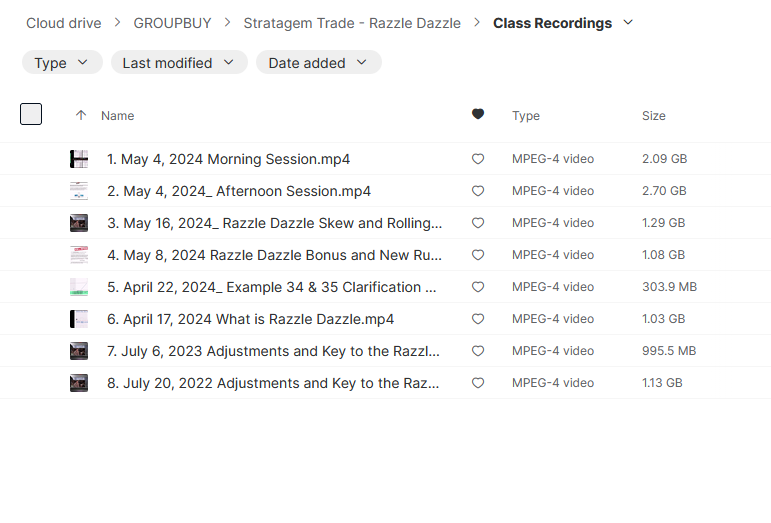771x523 pixels.
Task: Sort files by Name column
Action: pyautogui.click(x=117, y=116)
